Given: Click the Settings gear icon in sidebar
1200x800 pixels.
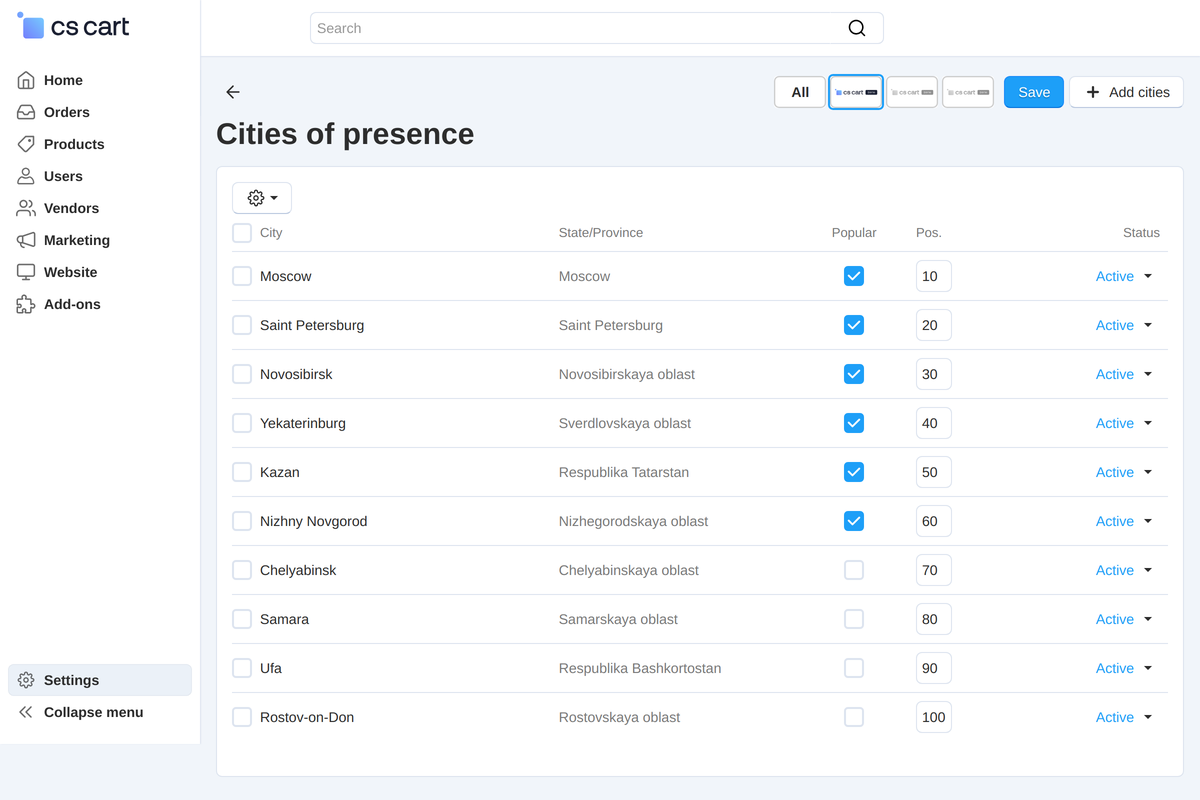Looking at the screenshot, I should [x=26, y=680].
